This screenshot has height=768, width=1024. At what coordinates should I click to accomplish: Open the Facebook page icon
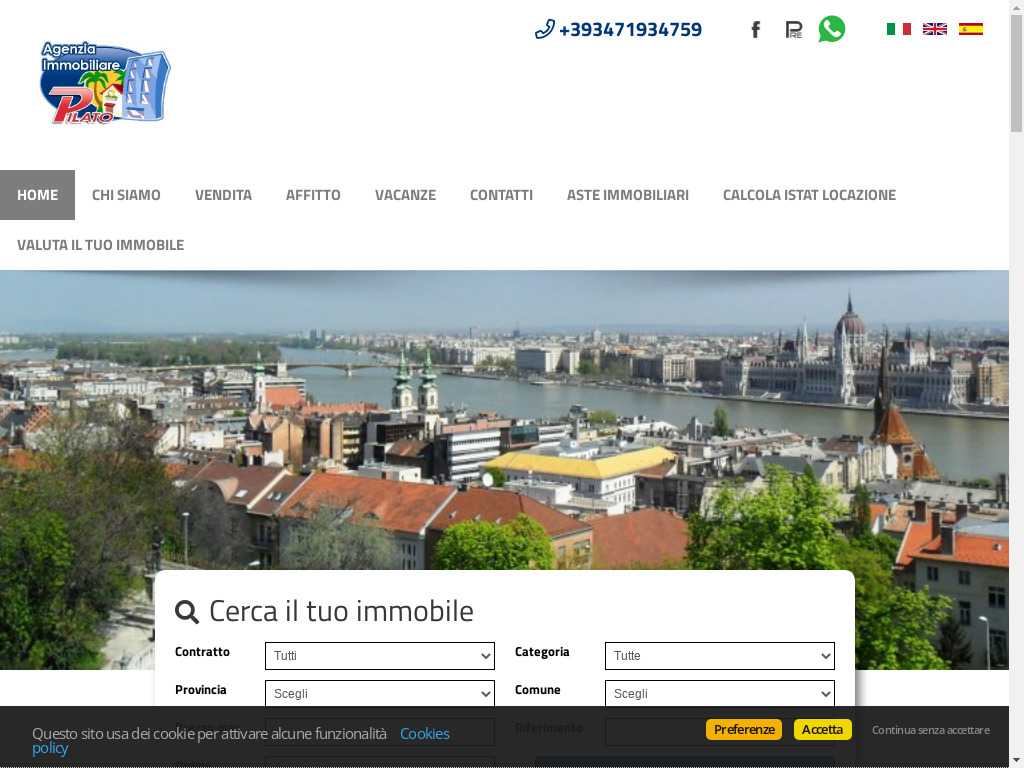[x=756, y=29]
